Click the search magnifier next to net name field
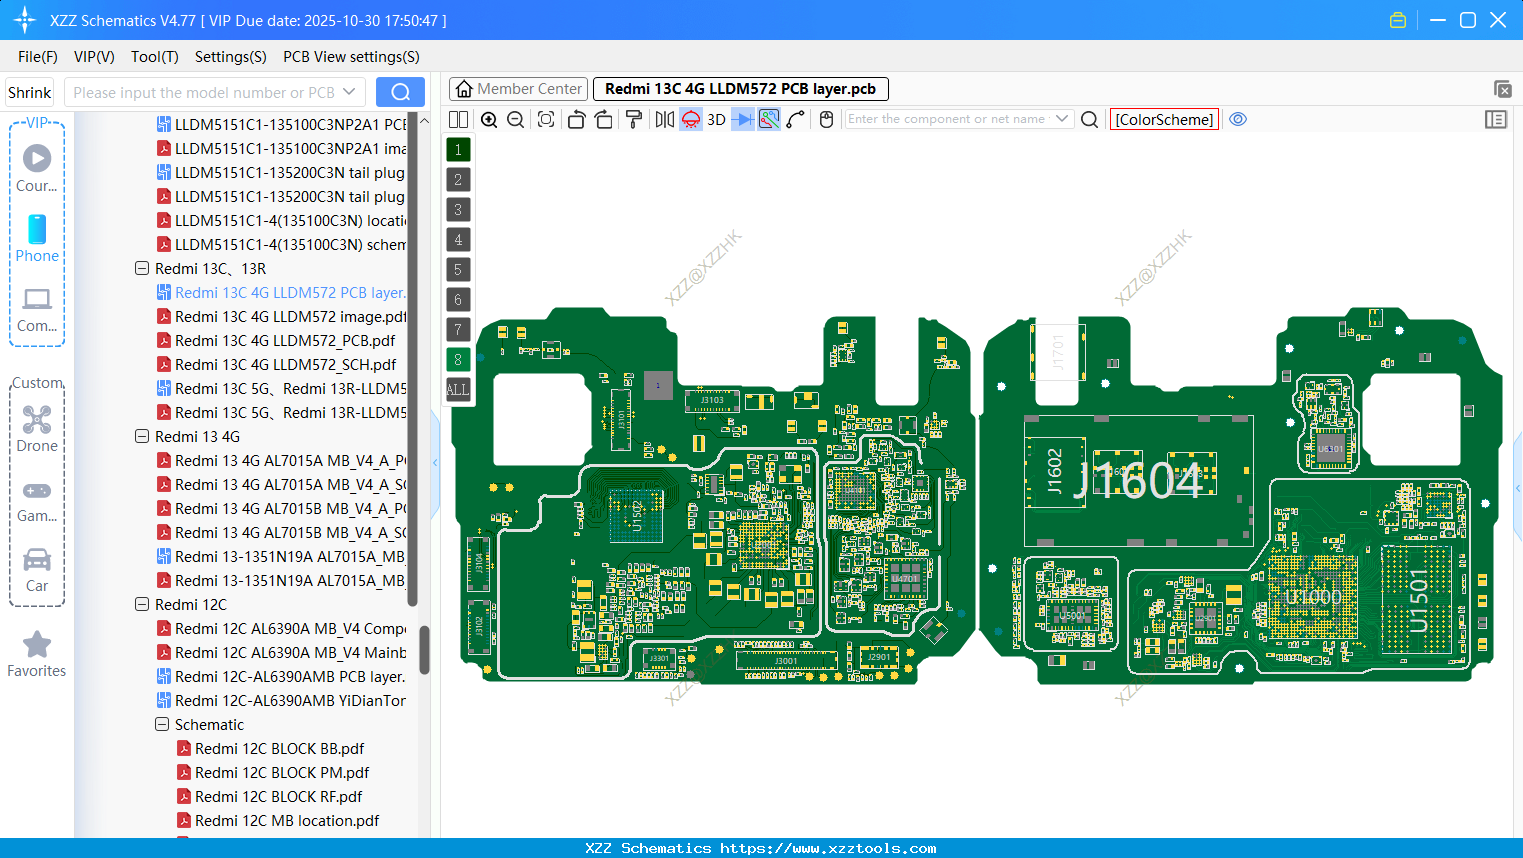Image resolution: width=1523 pixels, height=858 pixels. (x=1089, y=119)
